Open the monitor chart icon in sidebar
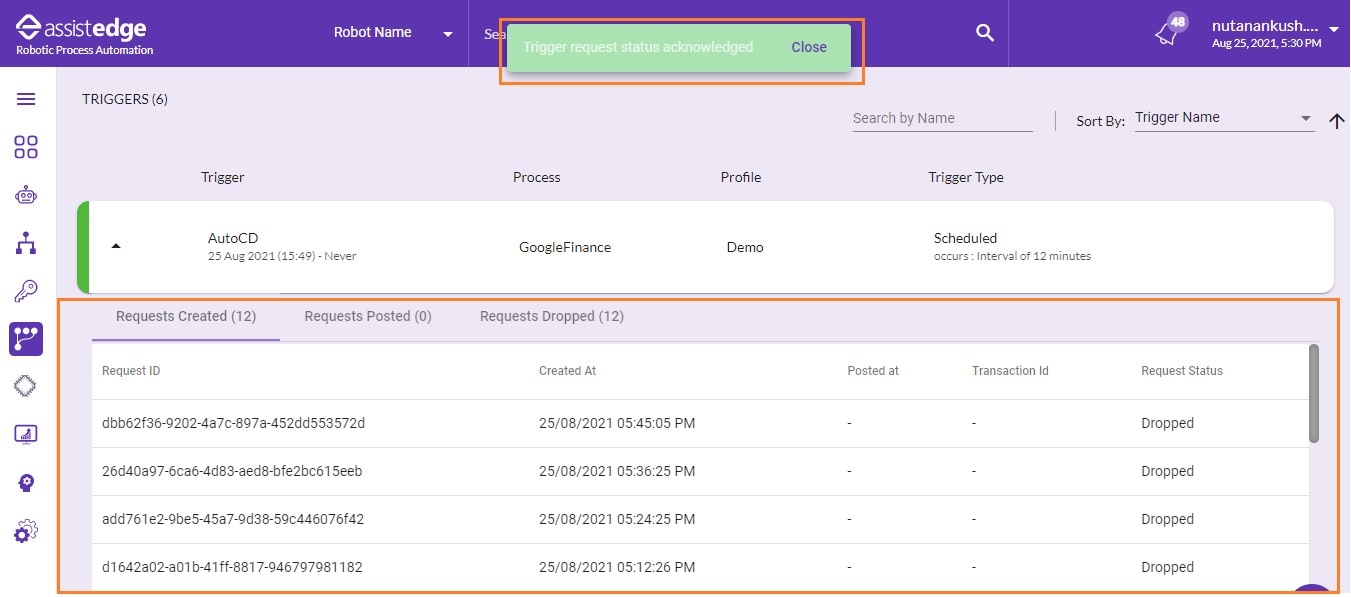This screenshot has height=597, width=1351. pyautogui.click(x=26, y=434)
